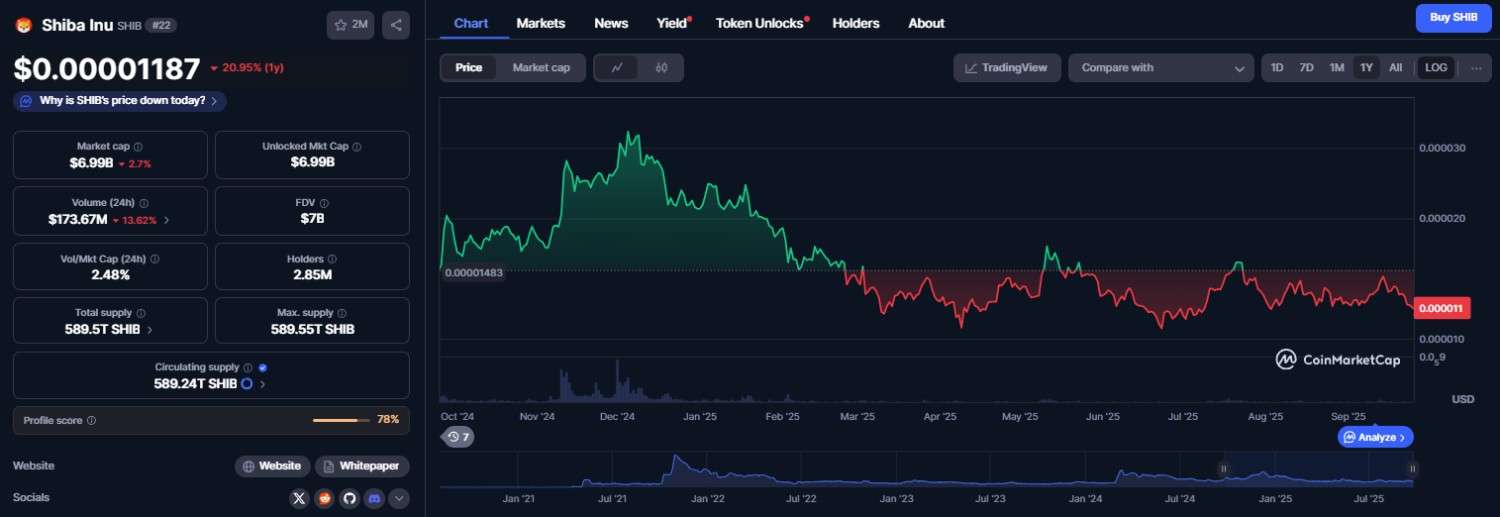
Task: Open the GitHub social link
Action: click(x=349, y=497)
